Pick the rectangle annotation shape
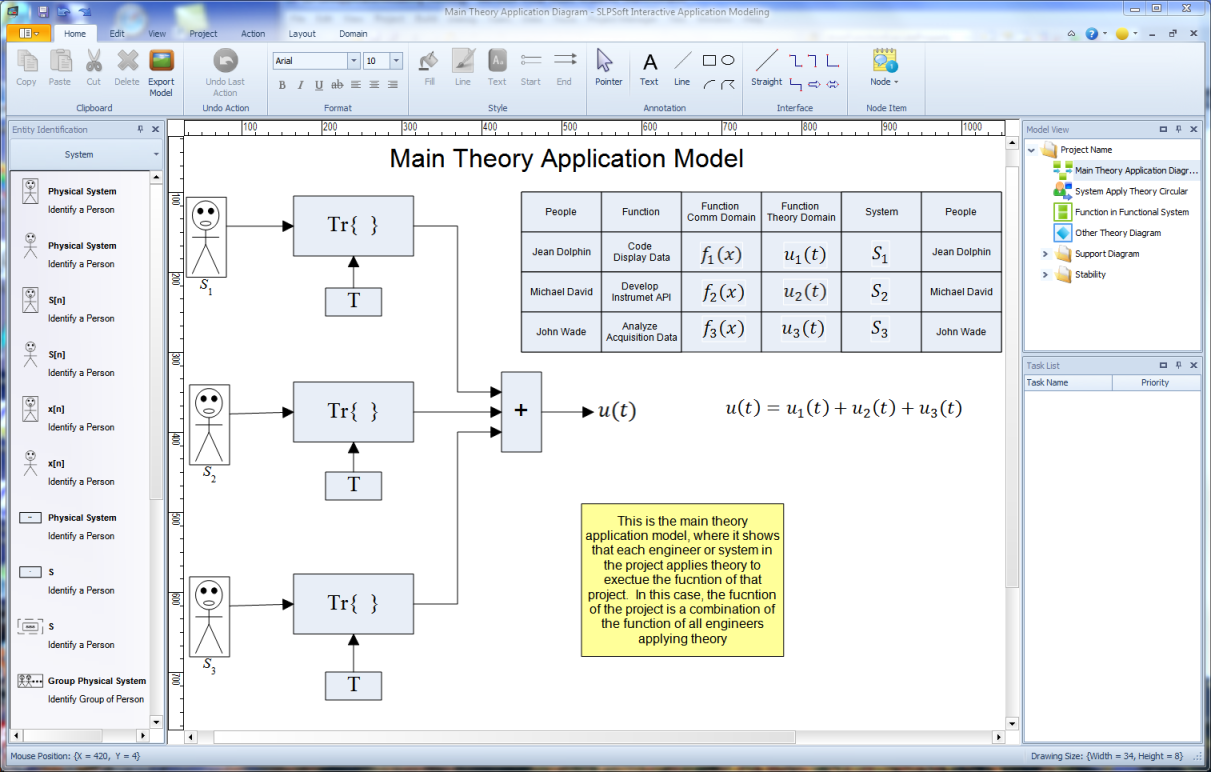Screen dimensions: 1211x772 pos(709,61)
